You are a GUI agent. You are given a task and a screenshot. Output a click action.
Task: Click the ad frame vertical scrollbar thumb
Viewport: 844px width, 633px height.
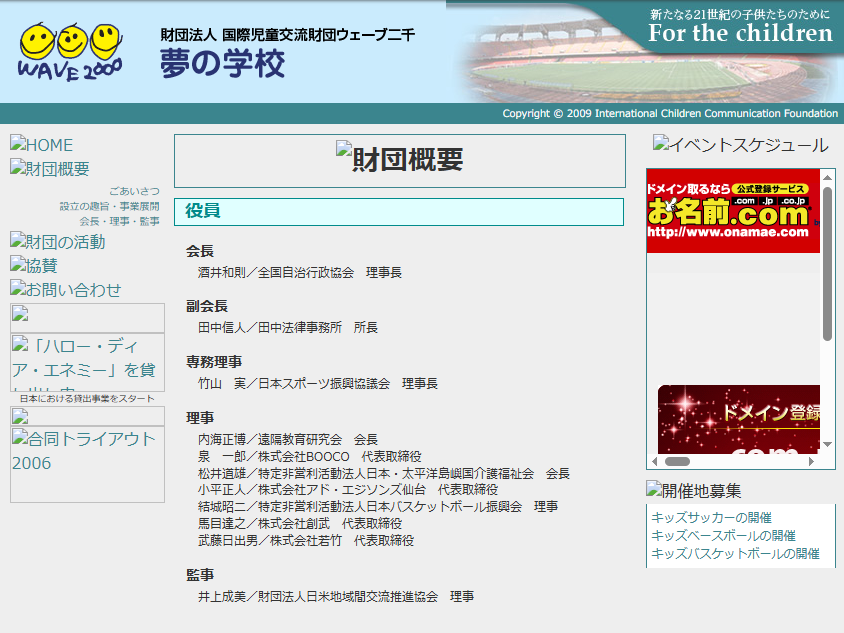click(x=827, y=265)
